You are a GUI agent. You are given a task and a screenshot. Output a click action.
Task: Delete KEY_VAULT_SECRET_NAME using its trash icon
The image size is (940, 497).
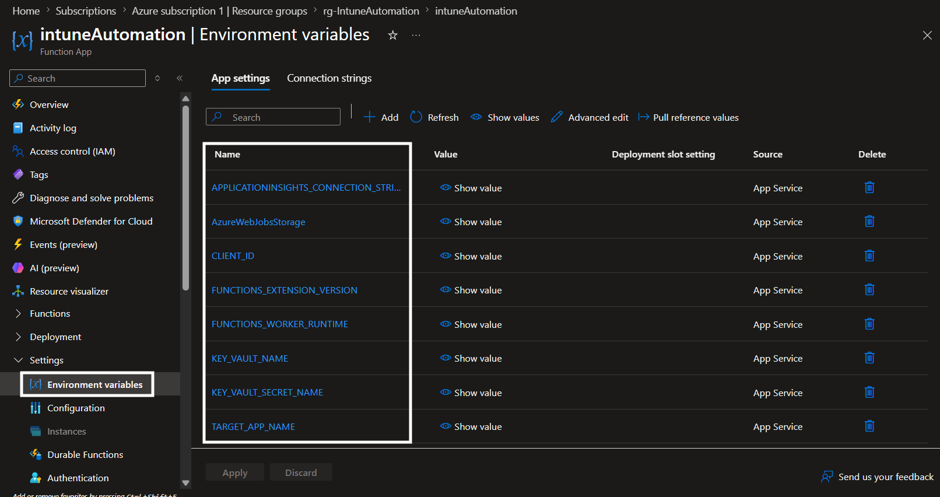[x=869, y=392]
